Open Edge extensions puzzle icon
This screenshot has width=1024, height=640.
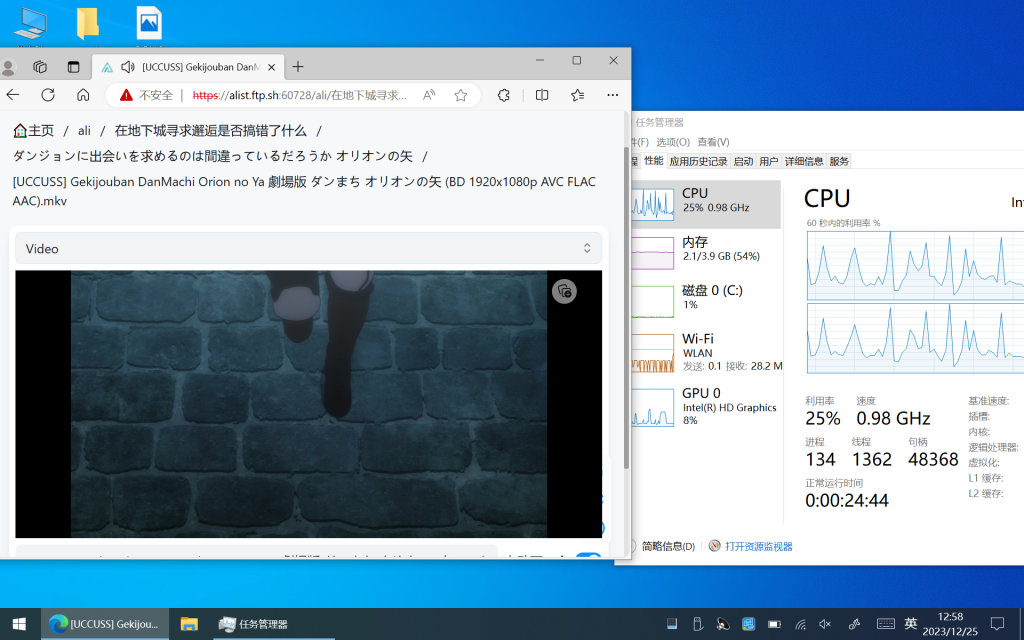coord(504,95)
